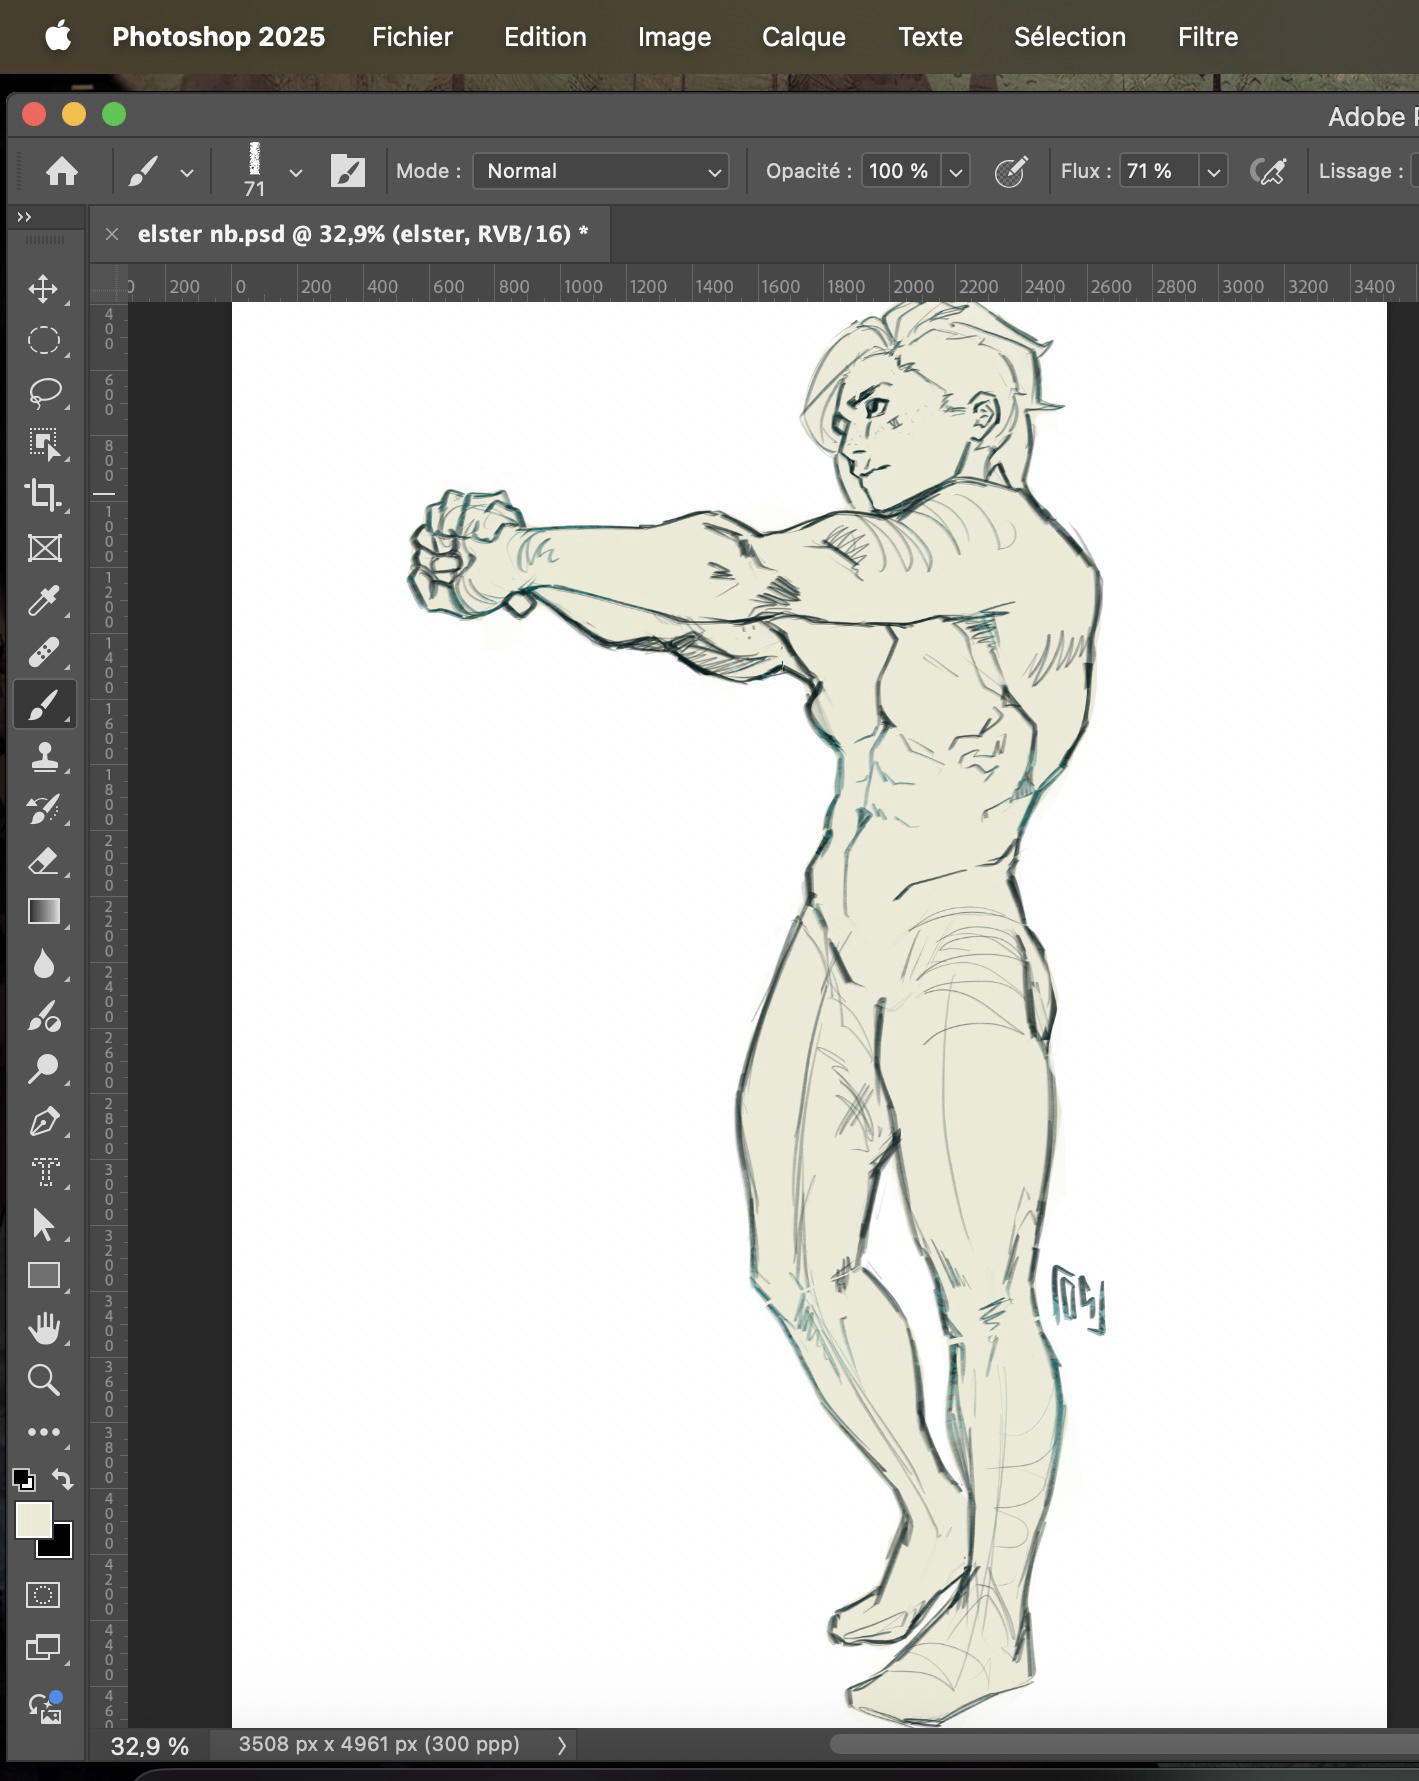Select the Pen tool
Image resolution: width=1419 pixels, height=1781 pixels.
(x=43, y=1122)
